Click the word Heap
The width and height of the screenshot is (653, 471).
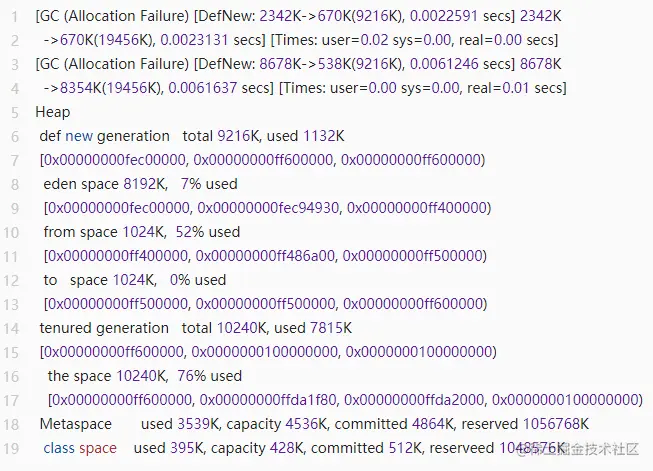[x=53, y=112]
